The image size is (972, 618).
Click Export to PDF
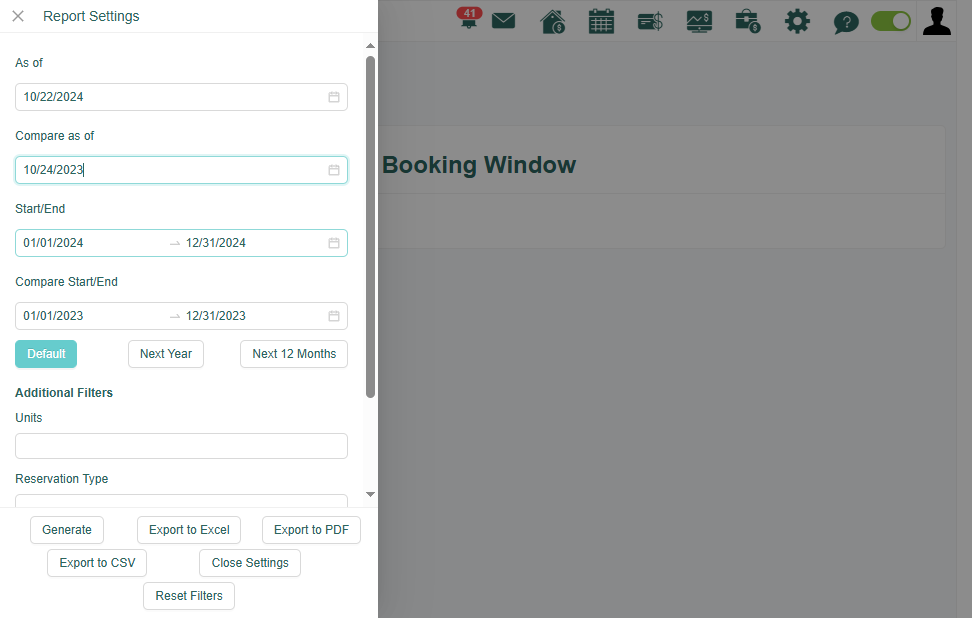(311, 530)
